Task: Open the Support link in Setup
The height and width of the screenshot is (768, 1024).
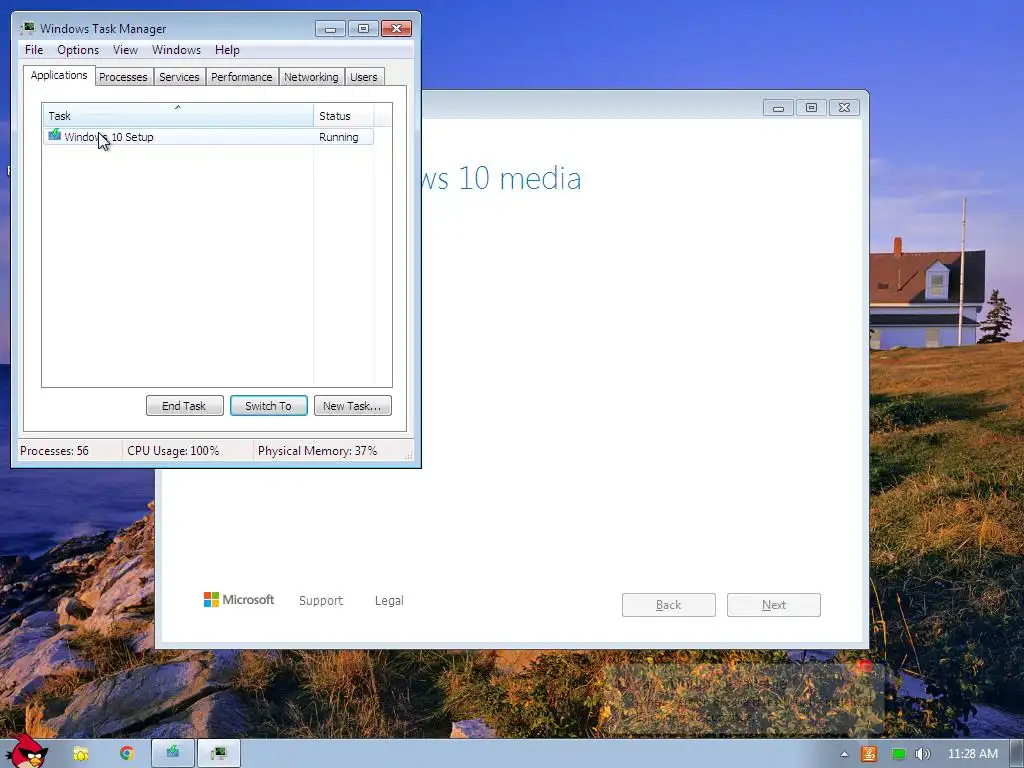Action: [x=321, y=600]
